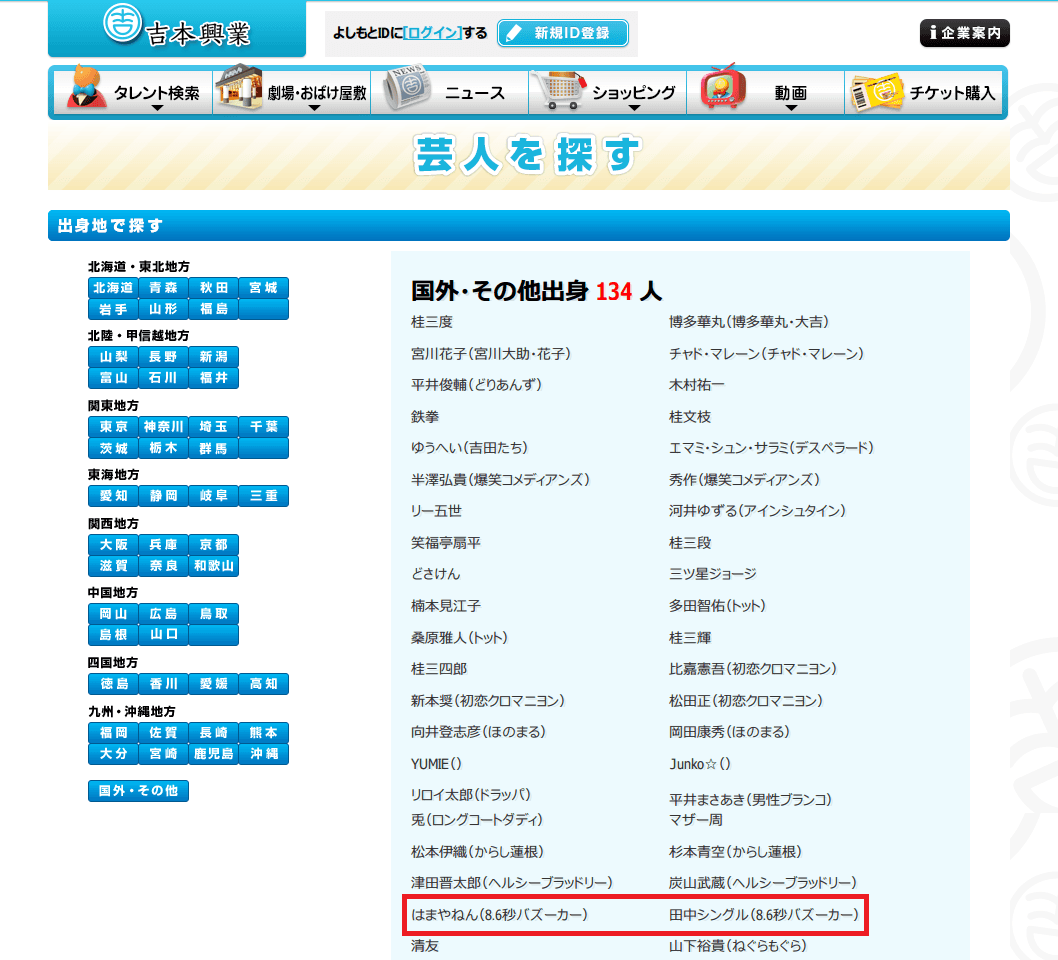Choose the 広島 prefecture button
This screenshot has height=960, width=1058.
163,614
